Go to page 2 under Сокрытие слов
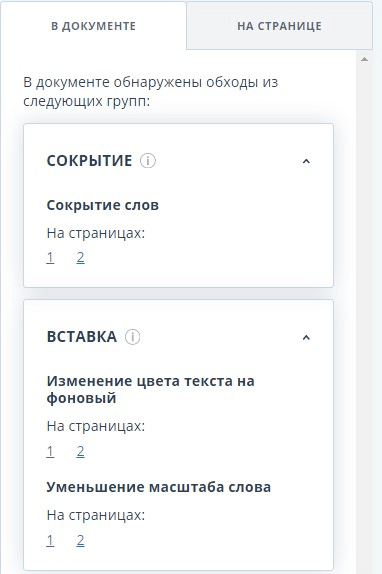The image size is (382, 574). (x=80, y=258)
